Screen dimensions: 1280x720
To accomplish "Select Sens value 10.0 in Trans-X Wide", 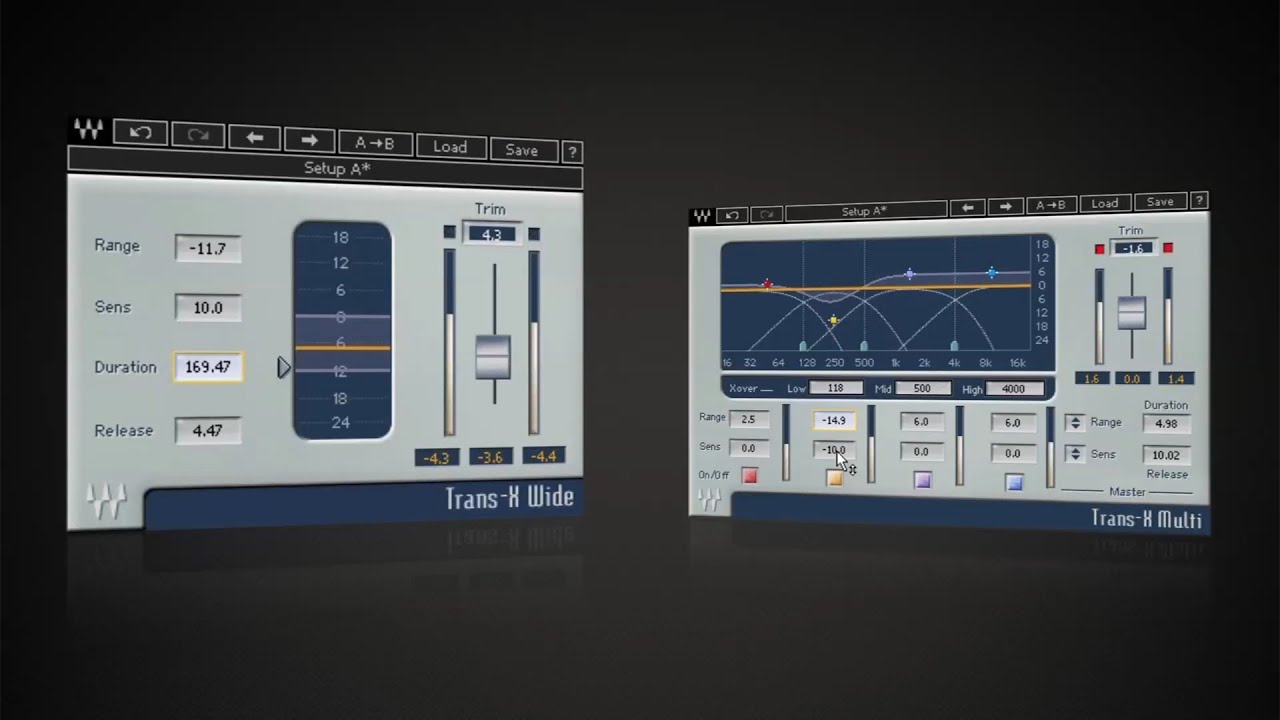I will (208, 308).
